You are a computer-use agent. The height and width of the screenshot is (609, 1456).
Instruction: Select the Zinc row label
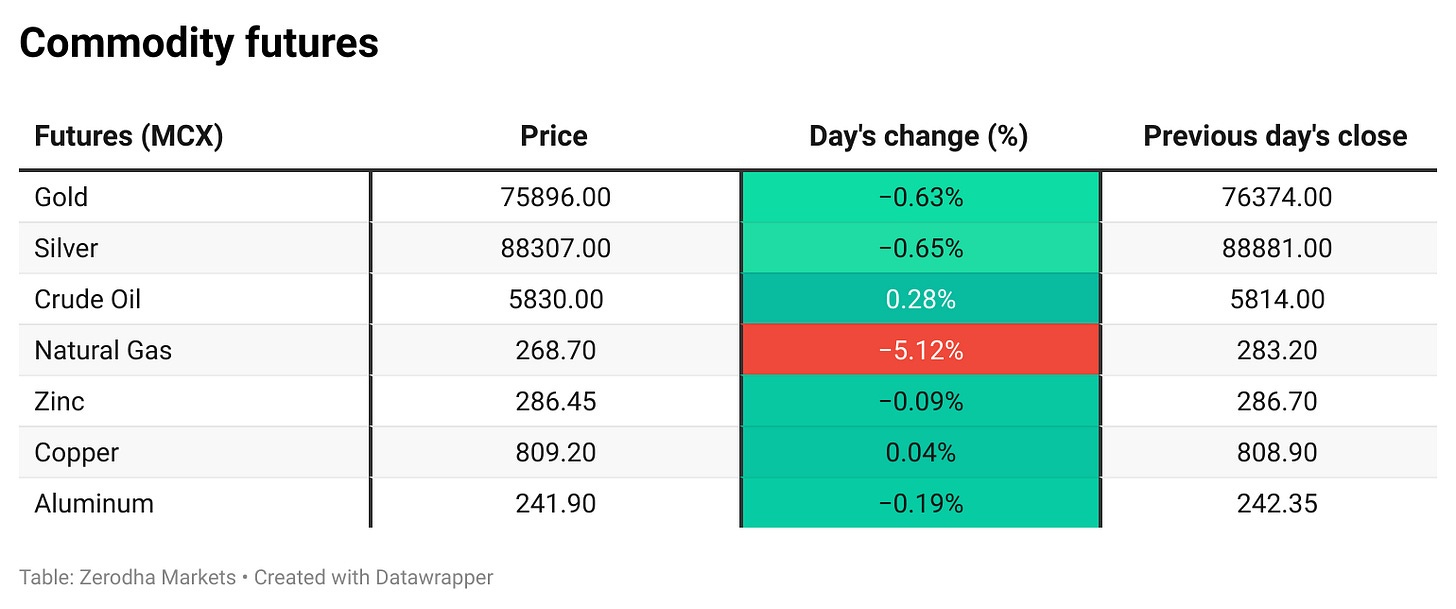[59, 401]
